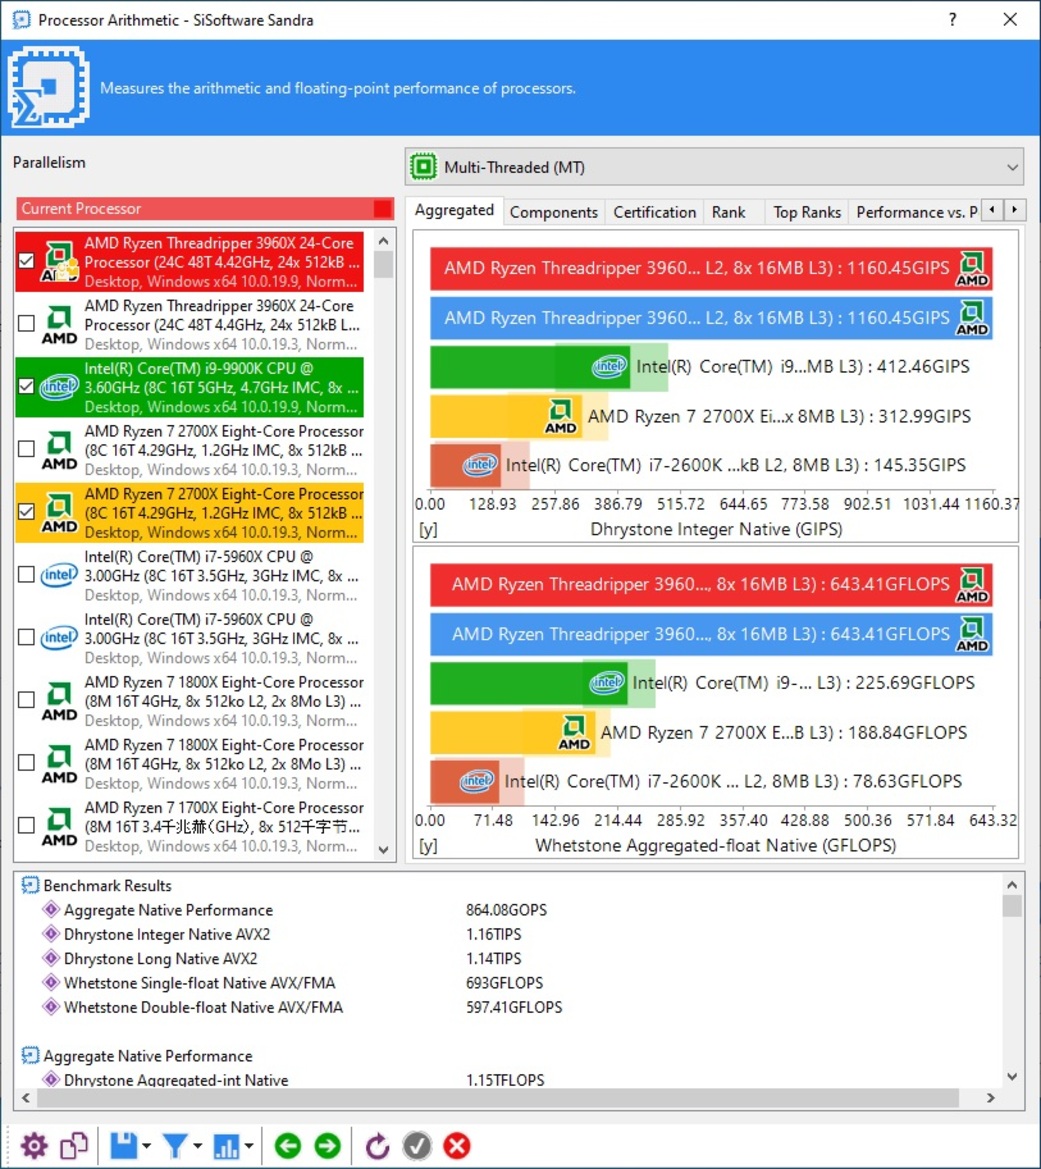Screen dimensions: 1041x1169
Task: Click the 312.99GIPS Ryzen 7 2700X bar
Action: [x=506, y=416]
